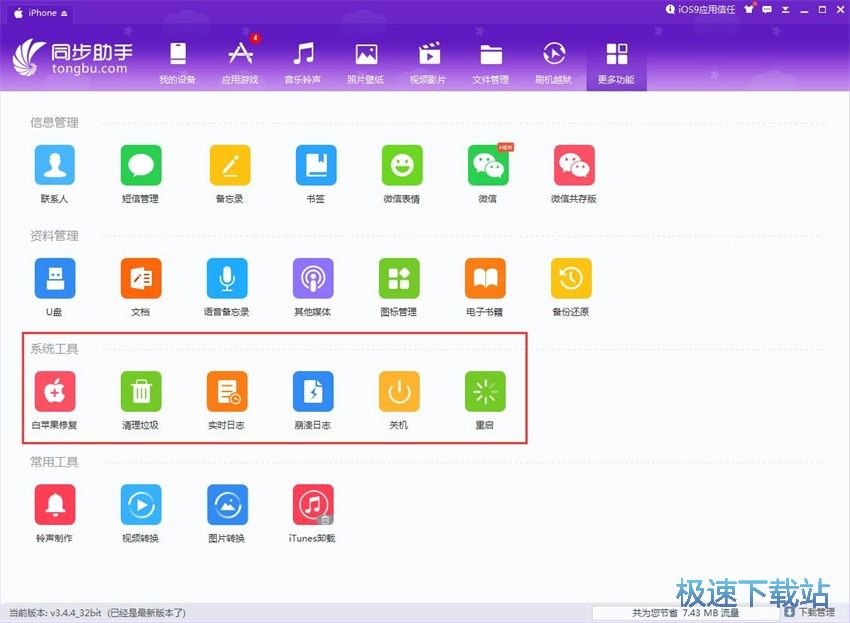Switch to 照片壁纸 tab
The image size is (850, 623).
pos(366,63)
